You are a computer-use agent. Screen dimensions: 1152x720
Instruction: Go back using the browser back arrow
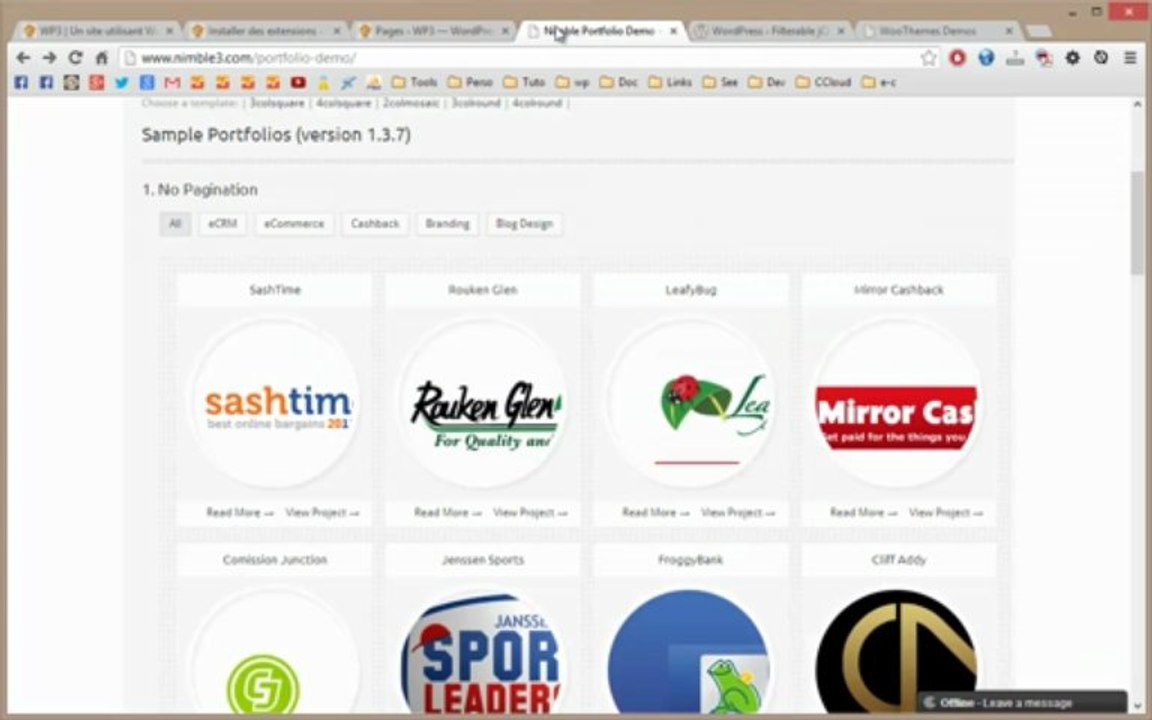tap(23, 57)
